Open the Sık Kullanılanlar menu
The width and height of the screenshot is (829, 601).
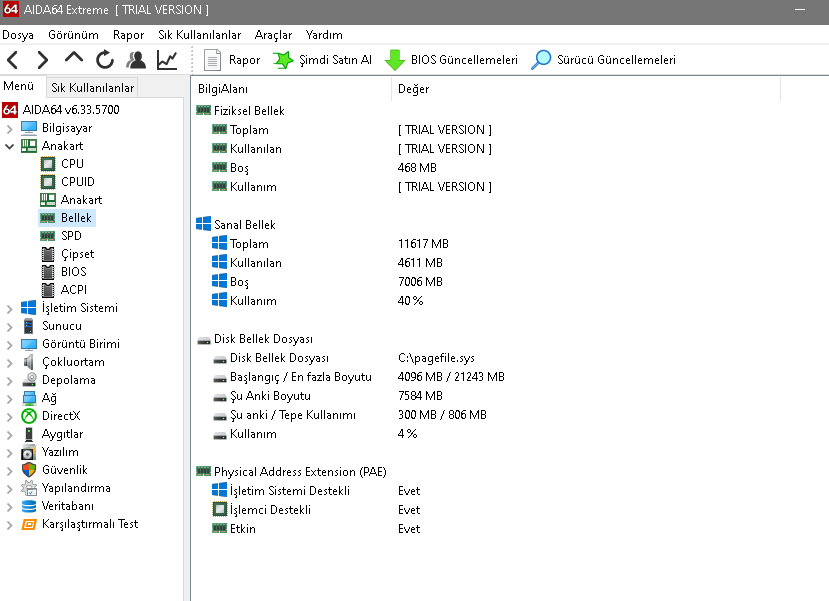tap(199, 35)
